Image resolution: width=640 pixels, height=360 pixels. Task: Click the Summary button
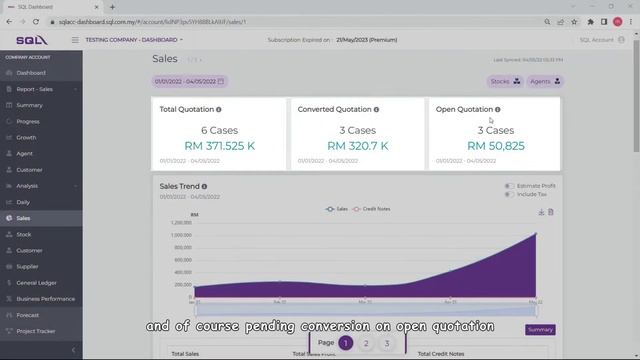(540, 330)
